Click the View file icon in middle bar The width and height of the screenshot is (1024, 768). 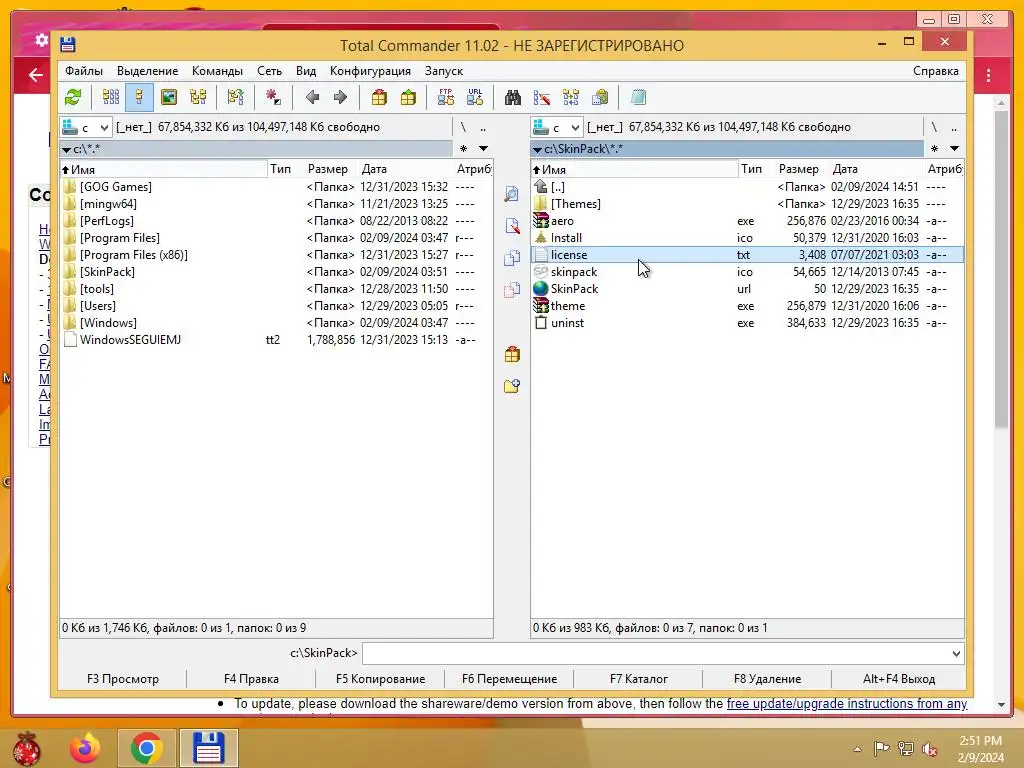[x=512, y=194]
